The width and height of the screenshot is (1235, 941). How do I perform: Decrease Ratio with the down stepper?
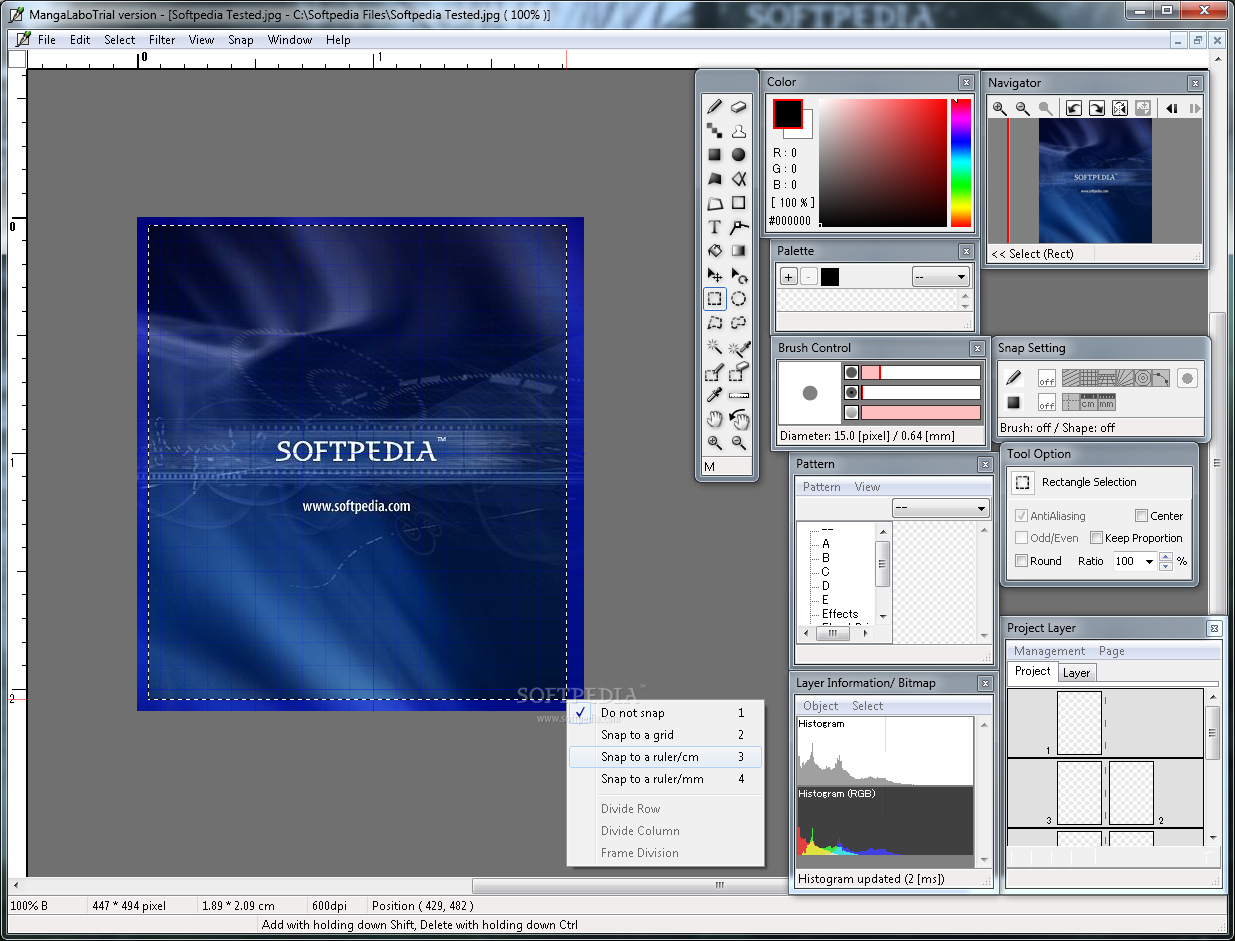(x=1165, y=566)
